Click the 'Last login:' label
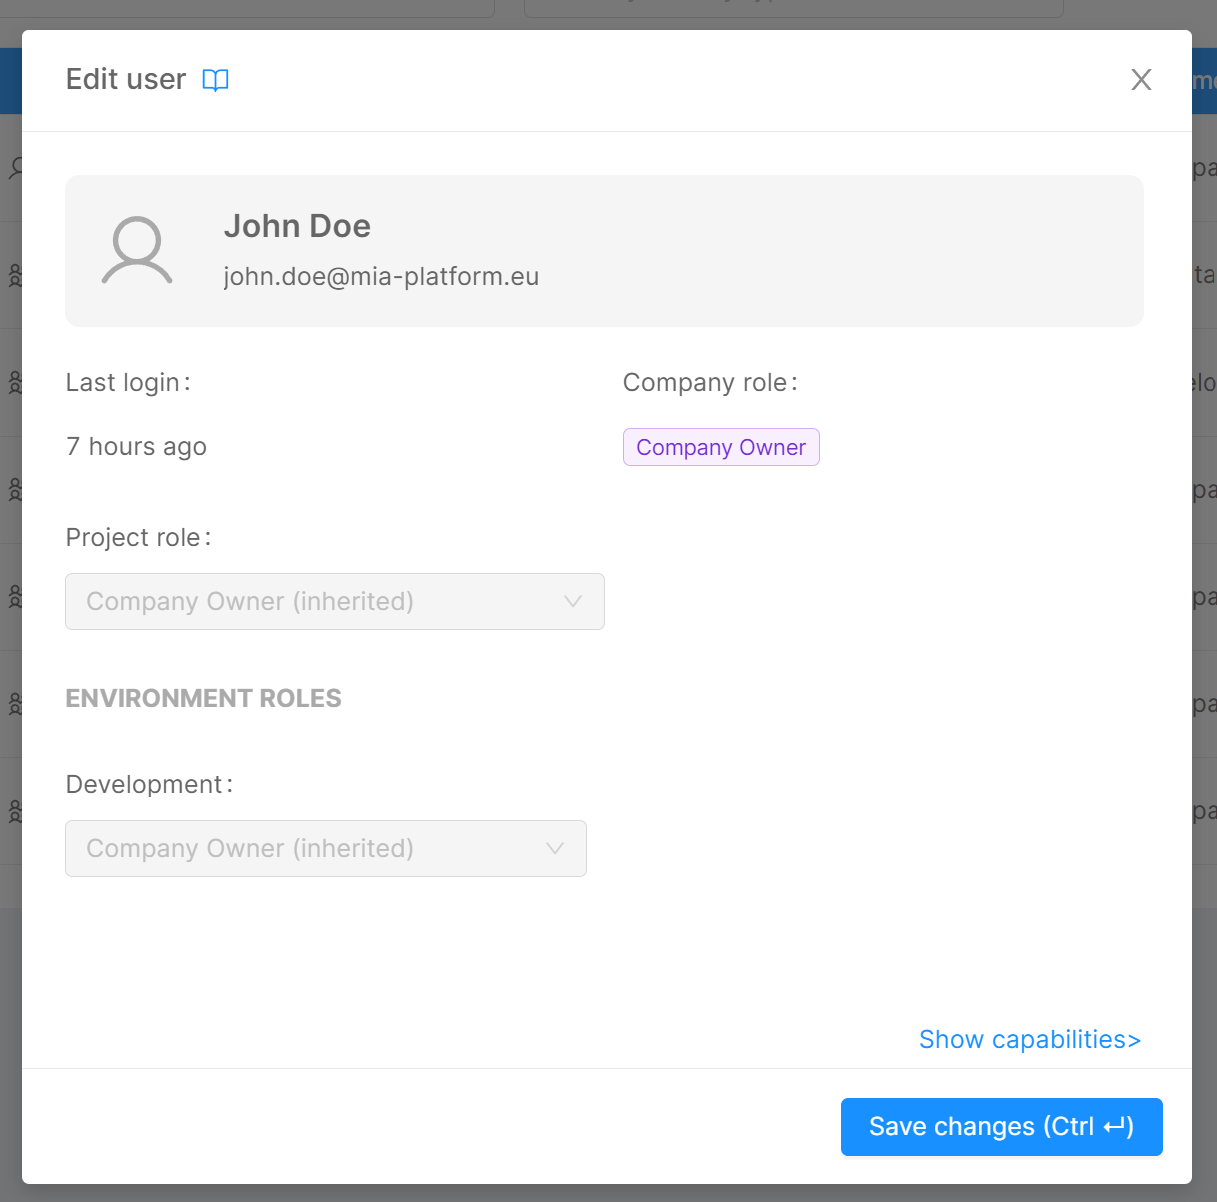1217x1202 pixels. [128, 383]
